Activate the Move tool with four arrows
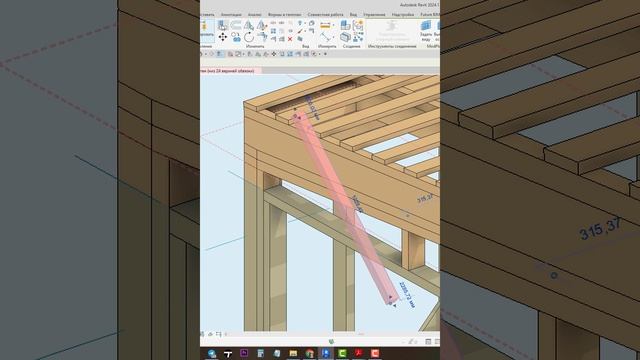This screenshot has height=360, width=640. click(x=222, y=37)
